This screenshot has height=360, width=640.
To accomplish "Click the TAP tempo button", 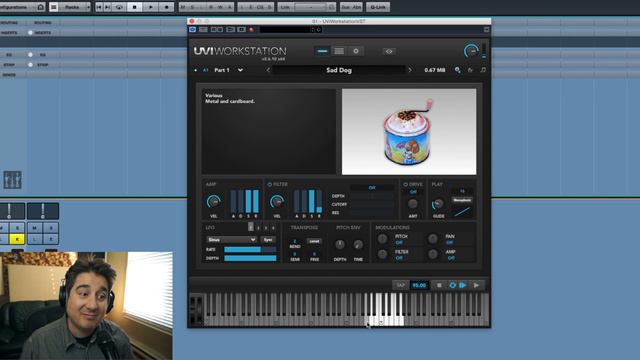I will point(400,285).
